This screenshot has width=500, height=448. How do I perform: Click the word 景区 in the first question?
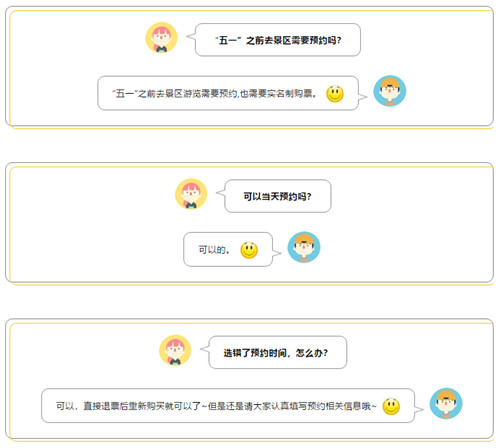click(x=282, y=41)
